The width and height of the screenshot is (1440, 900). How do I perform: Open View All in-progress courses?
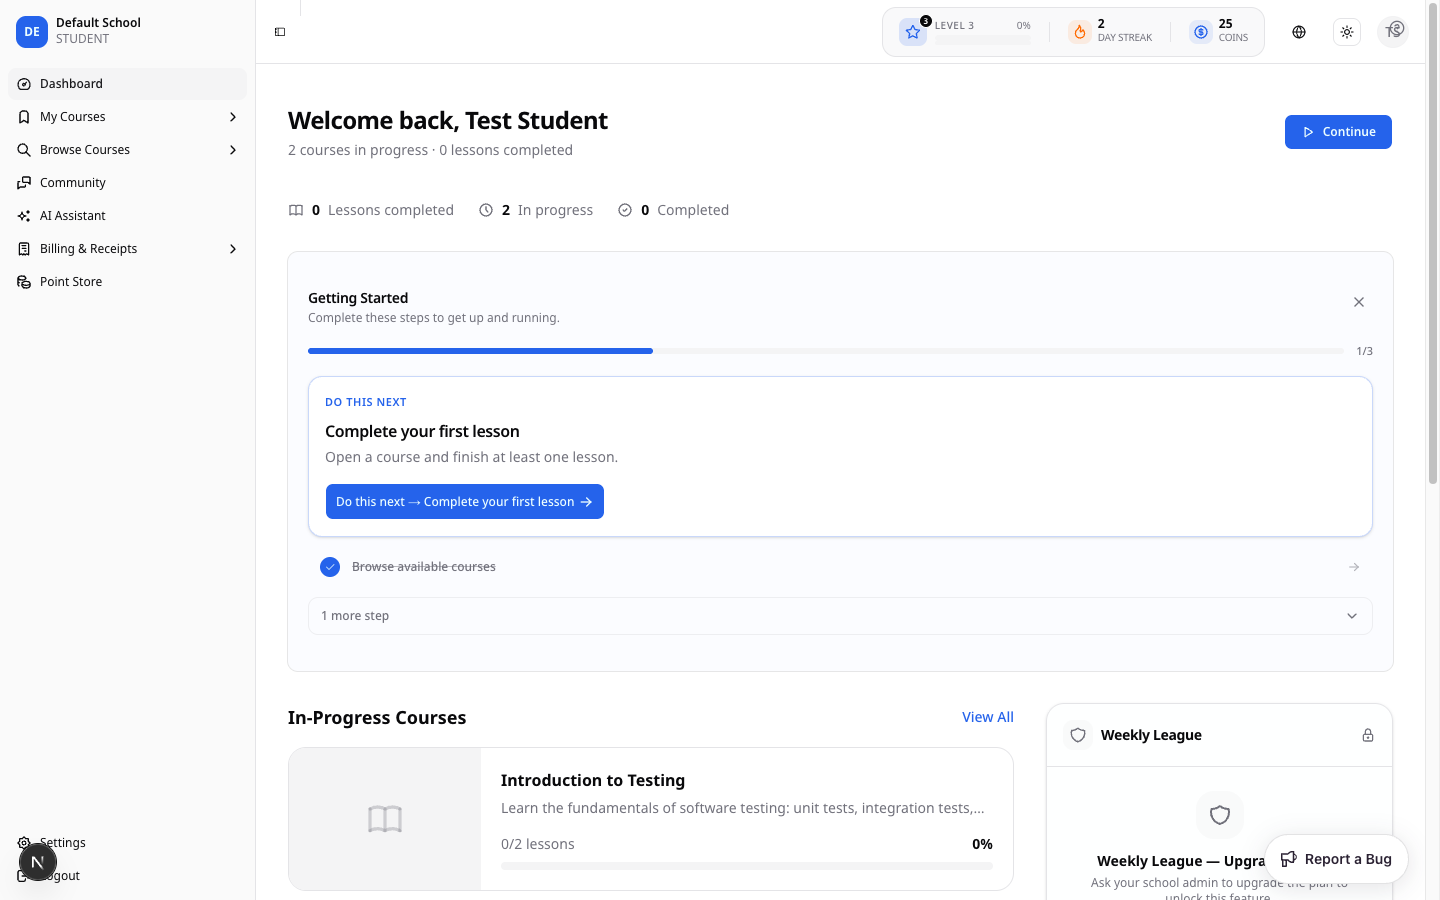tap(988, 717)
